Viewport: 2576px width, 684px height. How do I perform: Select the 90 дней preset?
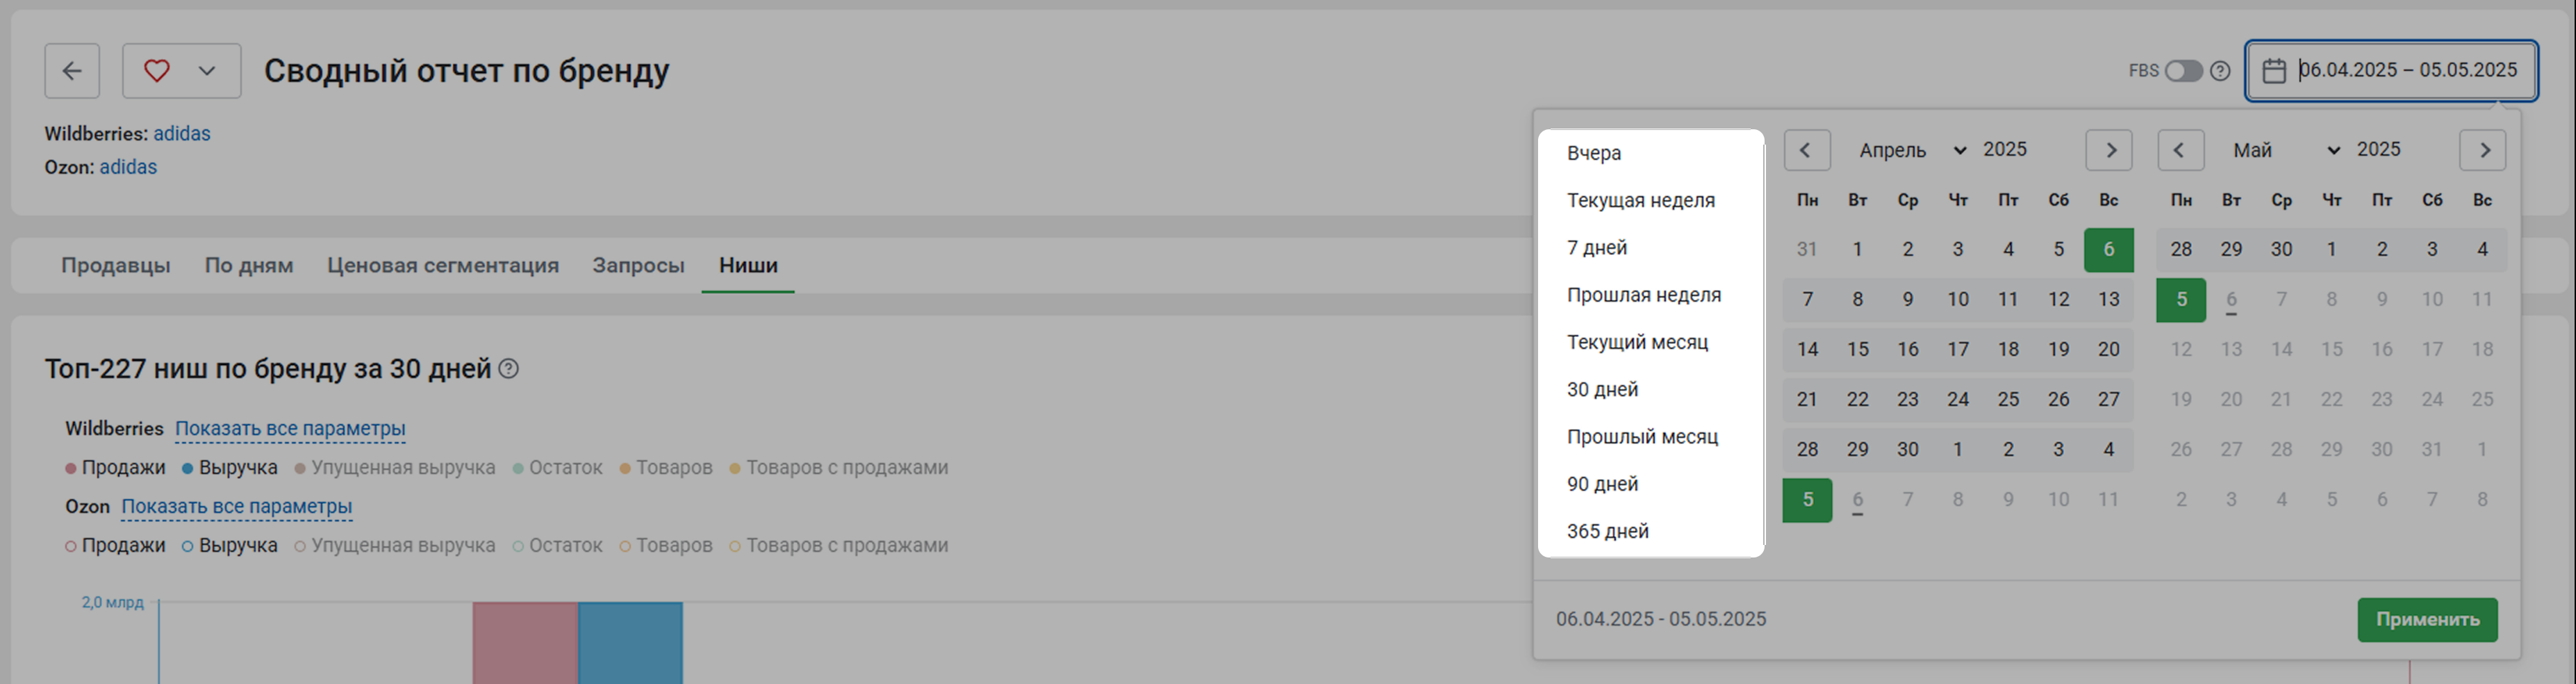(x=1602, y=484)
